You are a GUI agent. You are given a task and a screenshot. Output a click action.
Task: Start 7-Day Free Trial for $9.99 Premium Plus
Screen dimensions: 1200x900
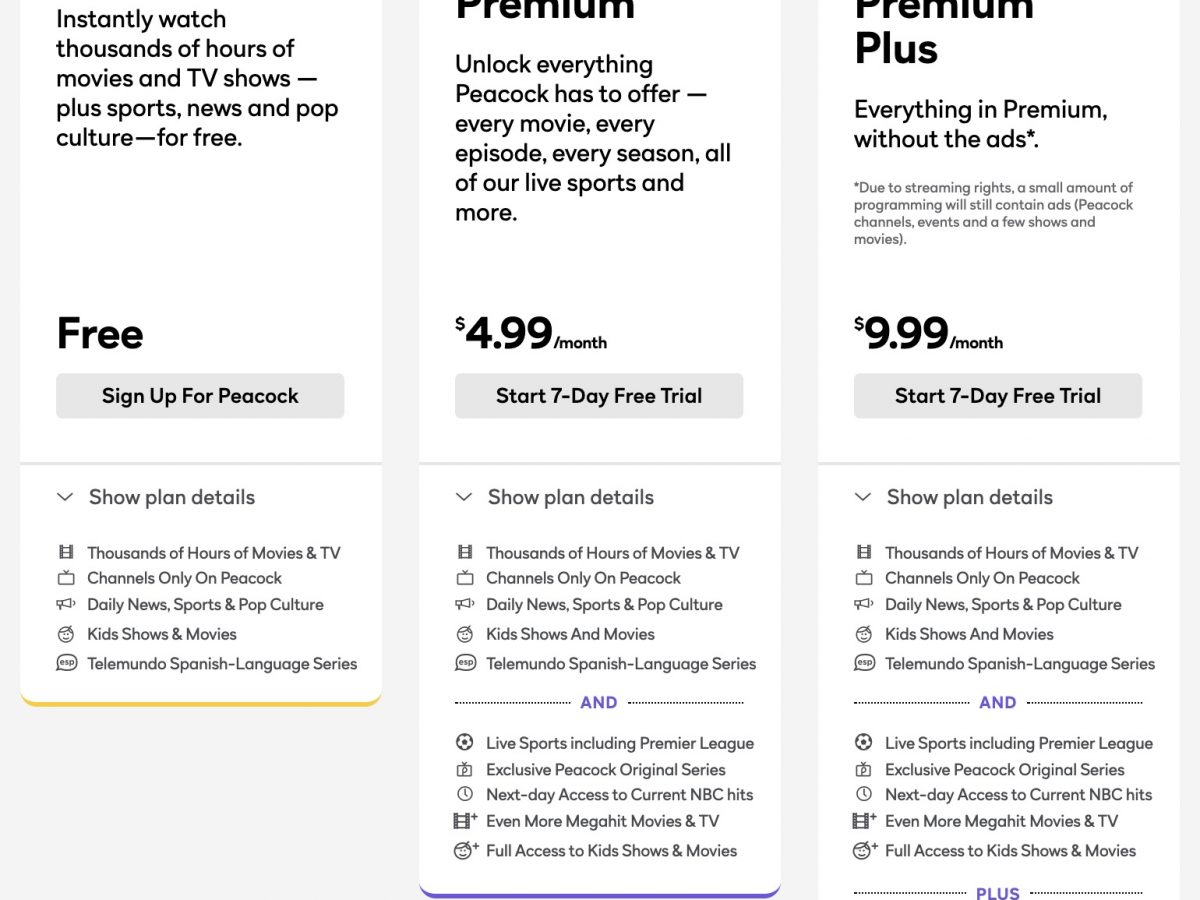[x=997, y=396]
